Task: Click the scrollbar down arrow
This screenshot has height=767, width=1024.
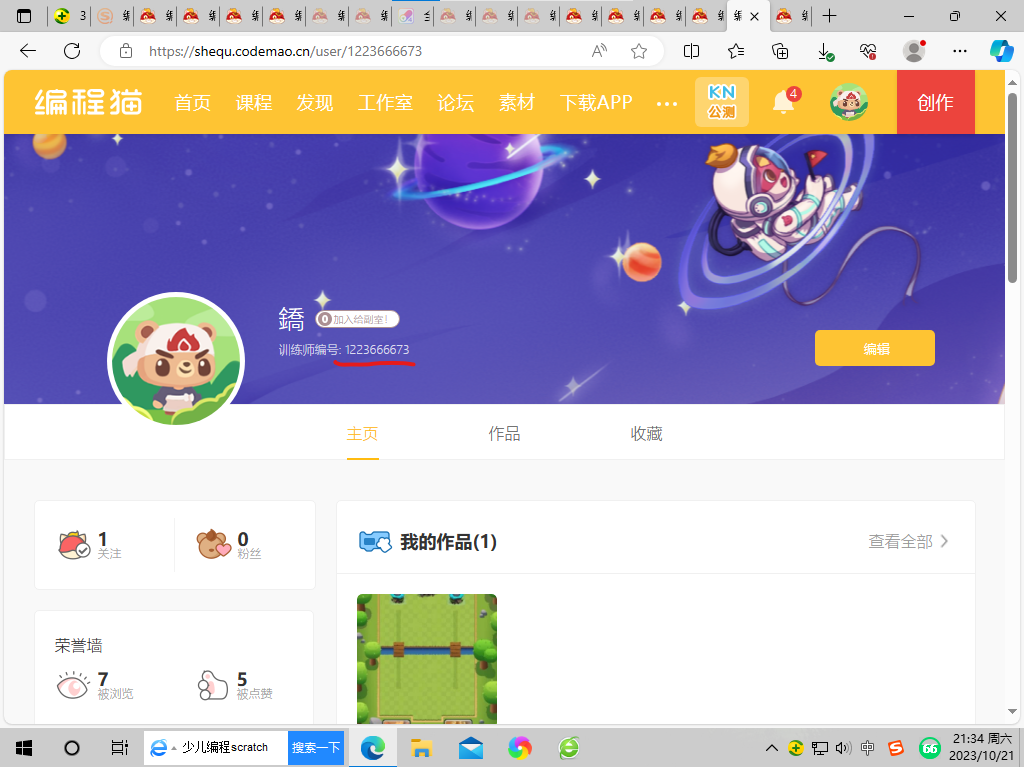Action: pos(1012,711)
